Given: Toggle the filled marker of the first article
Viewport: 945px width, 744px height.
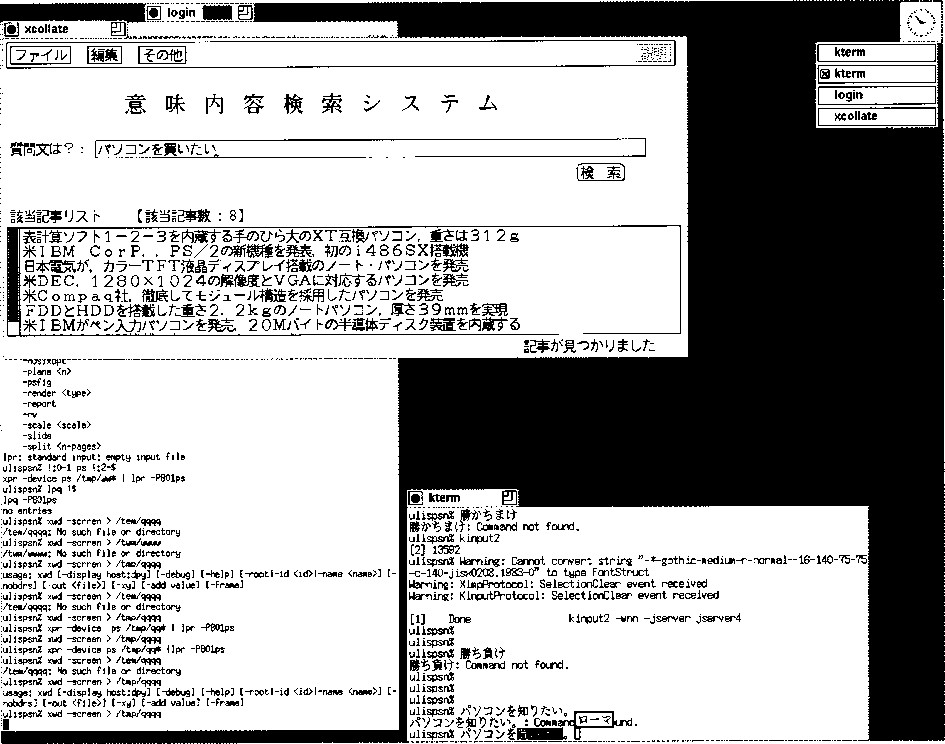Looking at the screenshot, I should point(13,237).
